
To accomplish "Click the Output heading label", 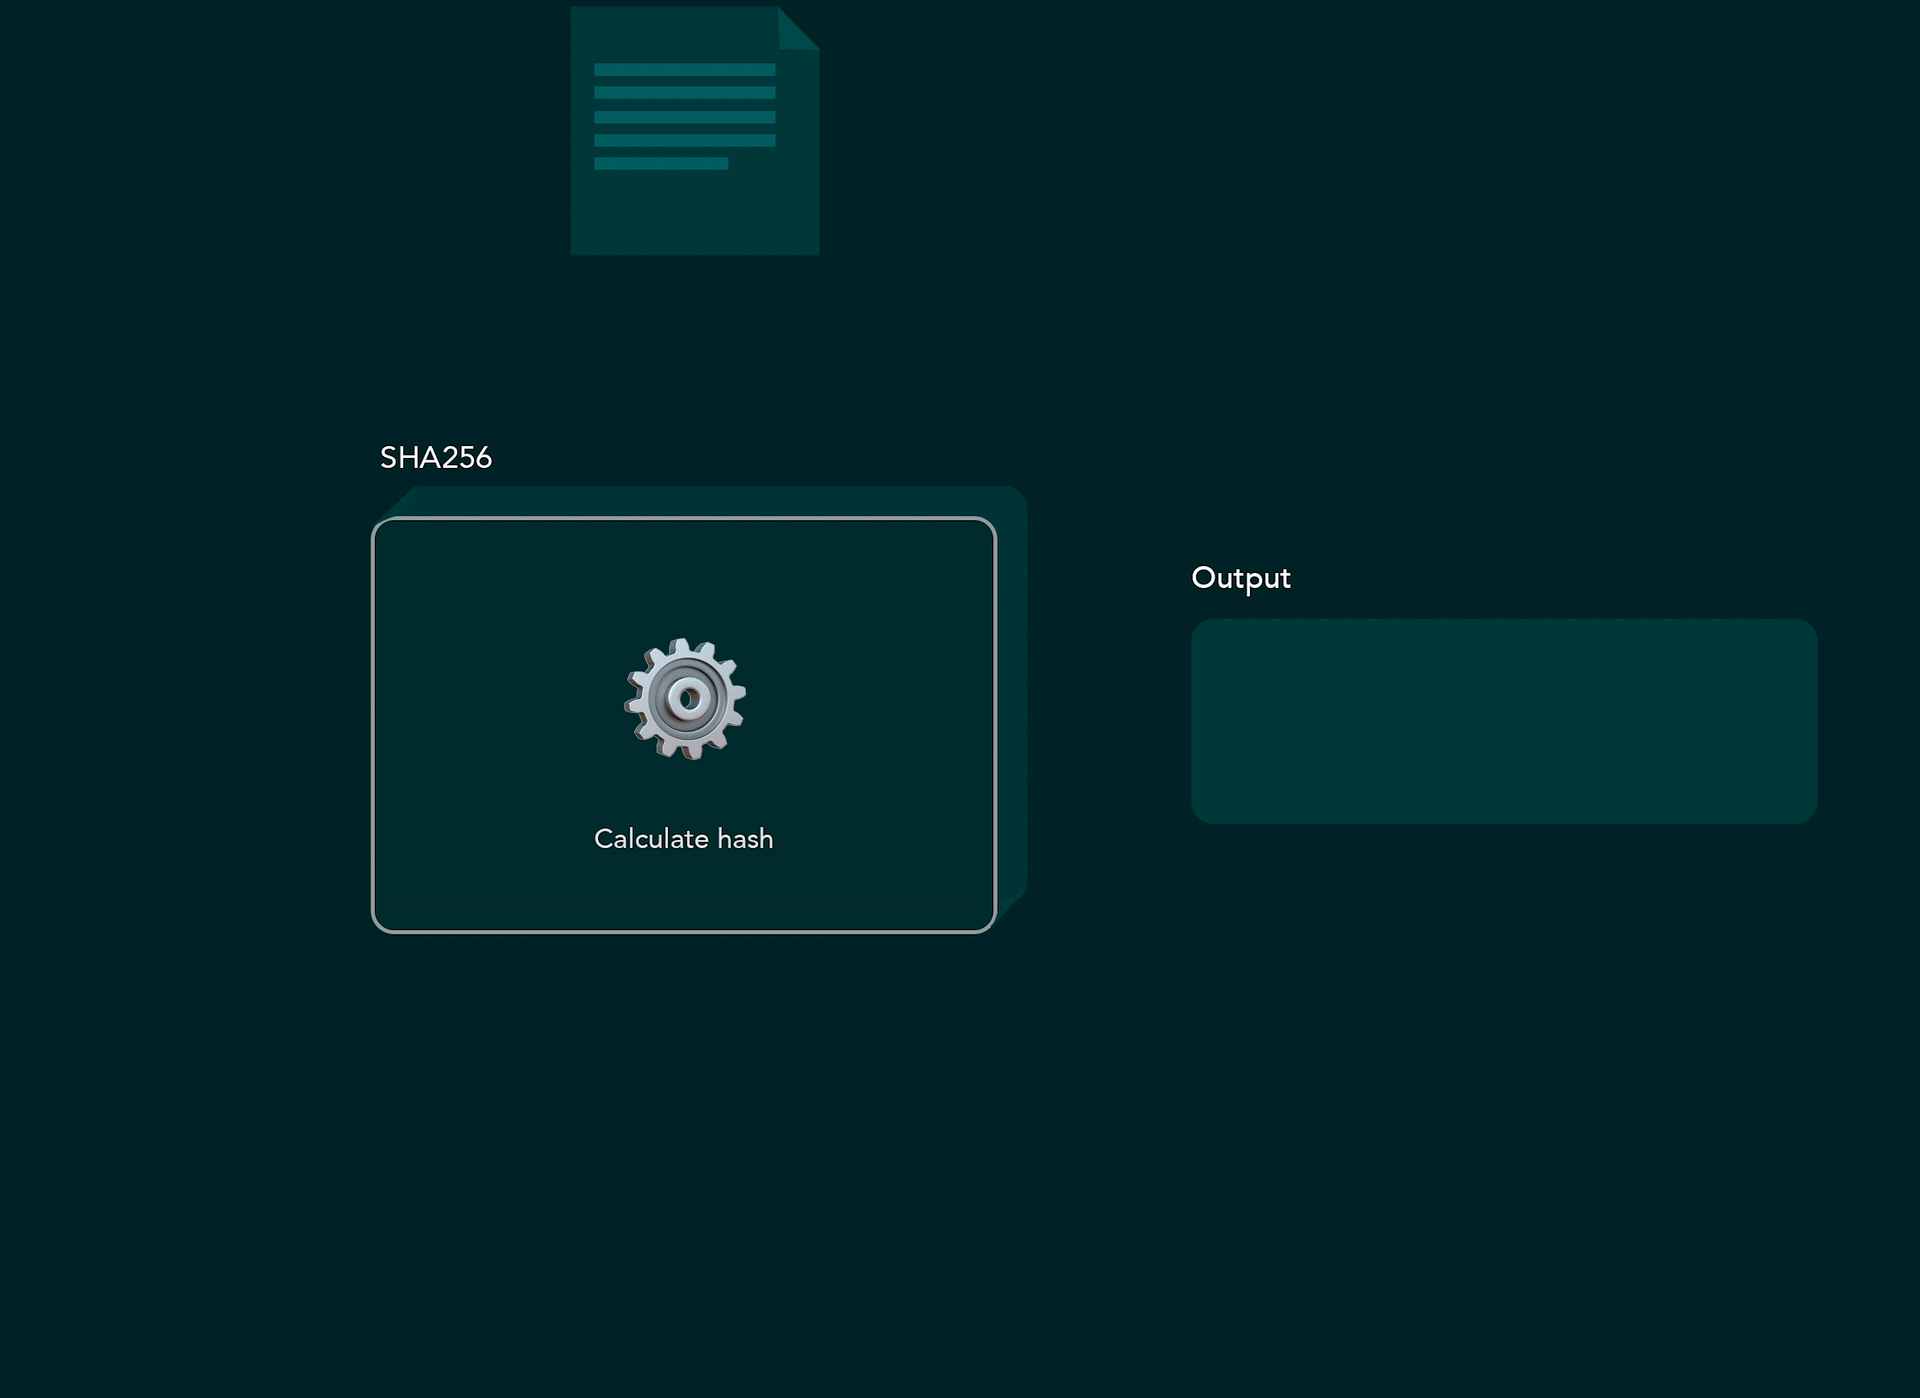I will pyautogui.click(x=1240, y=578).
